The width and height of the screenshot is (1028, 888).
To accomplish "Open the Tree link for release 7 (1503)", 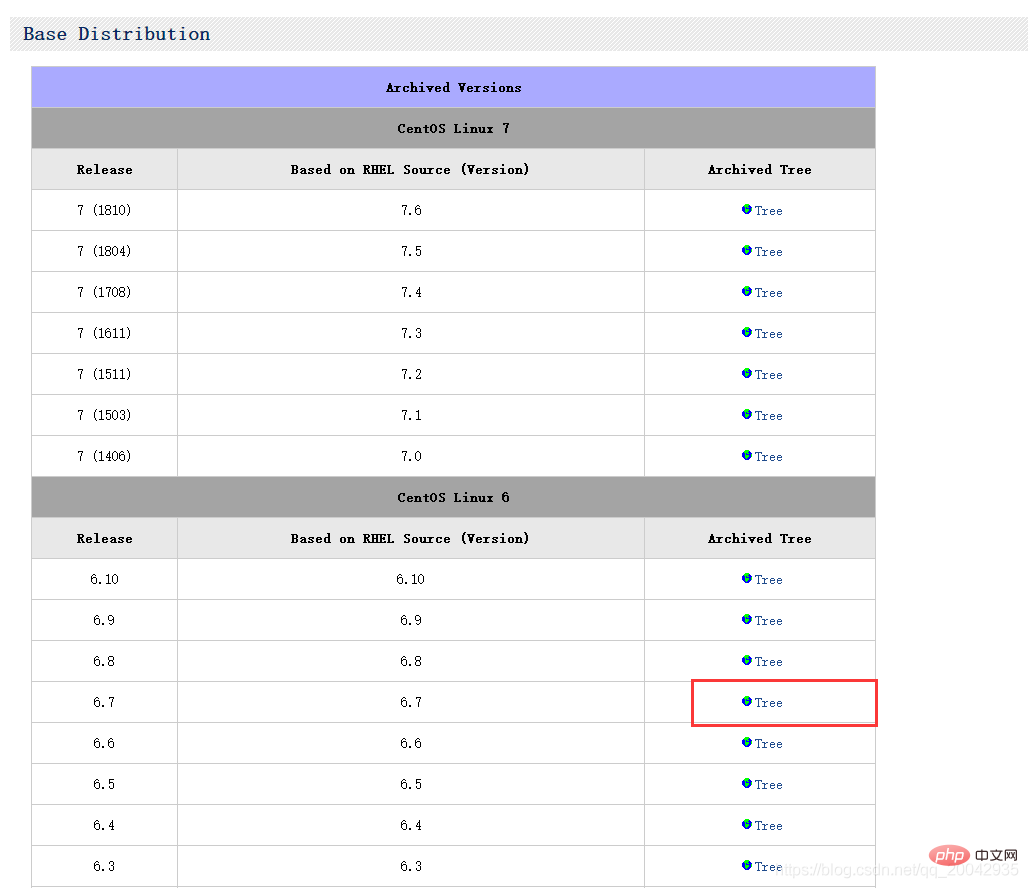I will [x=768, y=416].
